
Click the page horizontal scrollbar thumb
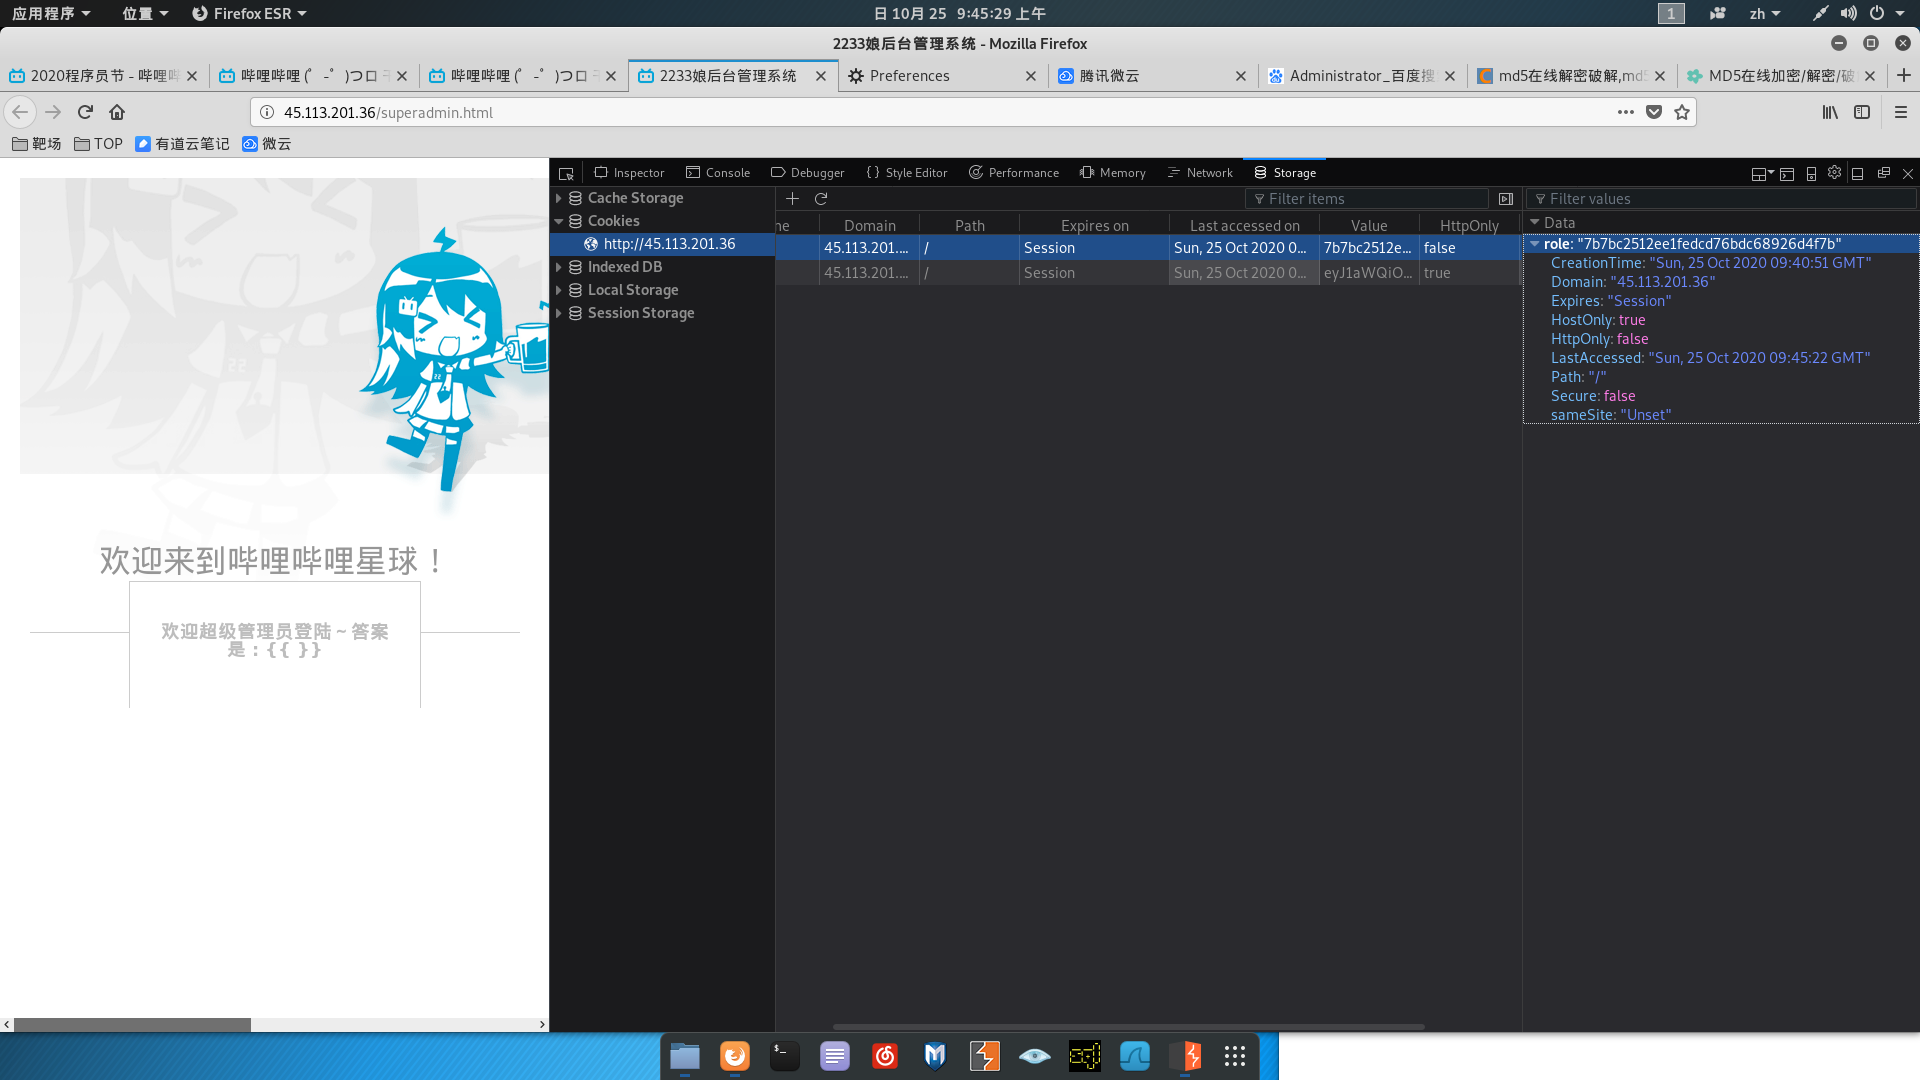[132, 1024]
